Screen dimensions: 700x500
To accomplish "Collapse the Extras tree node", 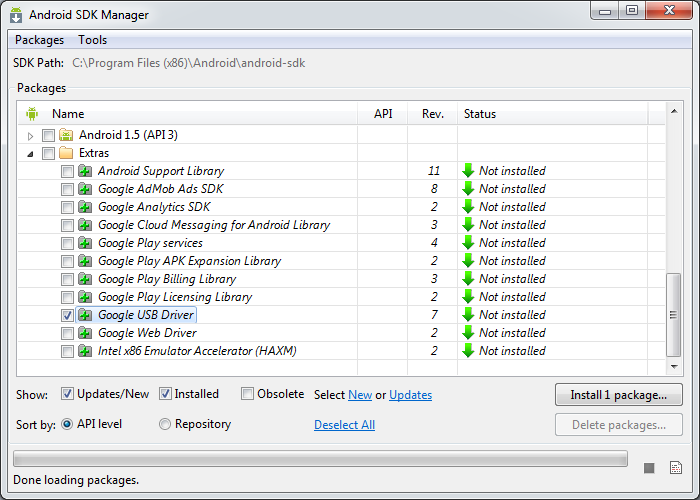I will pyautogui.click(x=31, y=153).
